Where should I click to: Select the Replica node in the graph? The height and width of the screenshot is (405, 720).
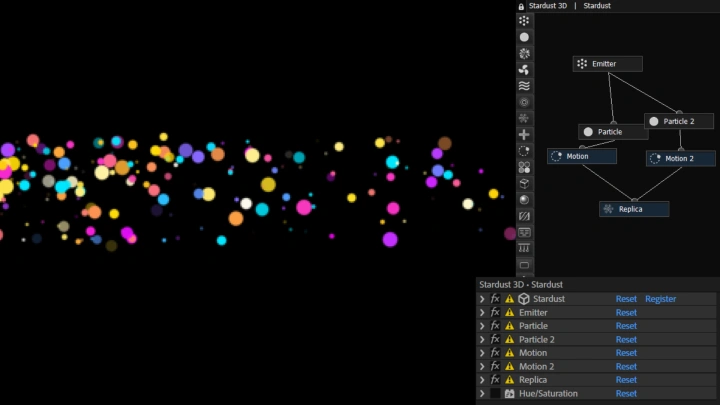[634, 209]
